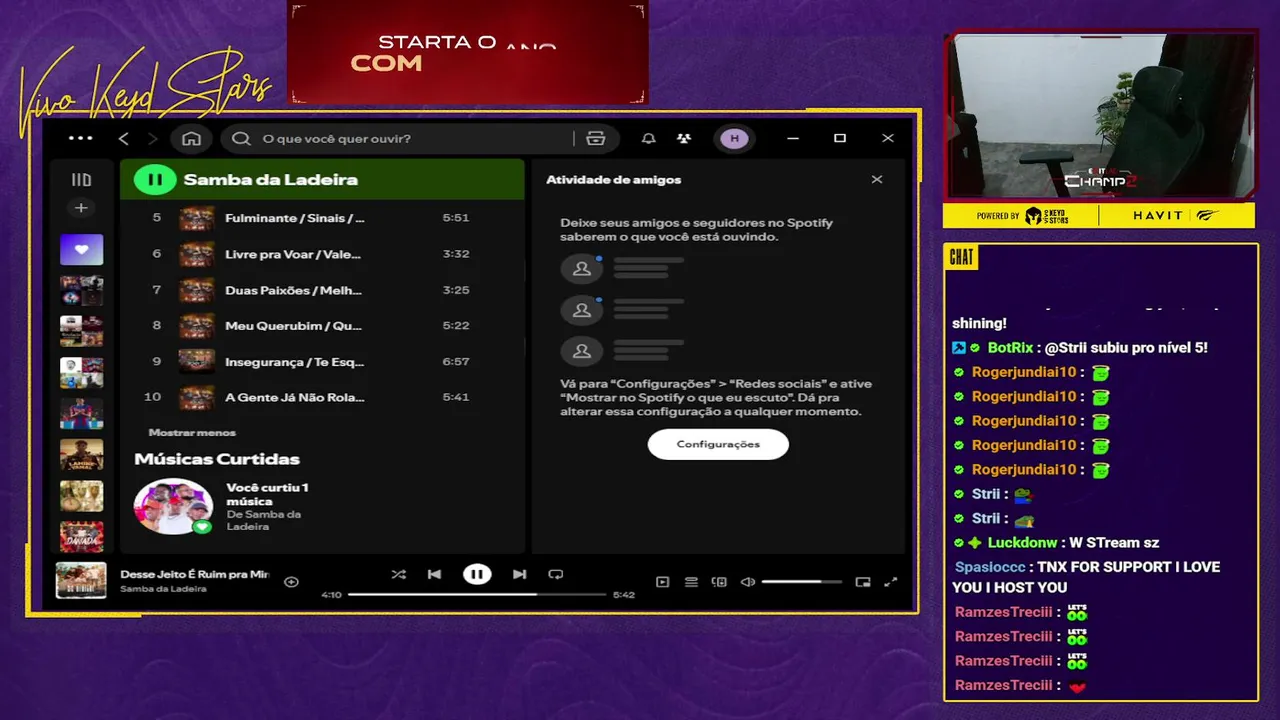Click third friend placeholder avatar
This screenshot has width=1280, height=720.
(582, 351)
